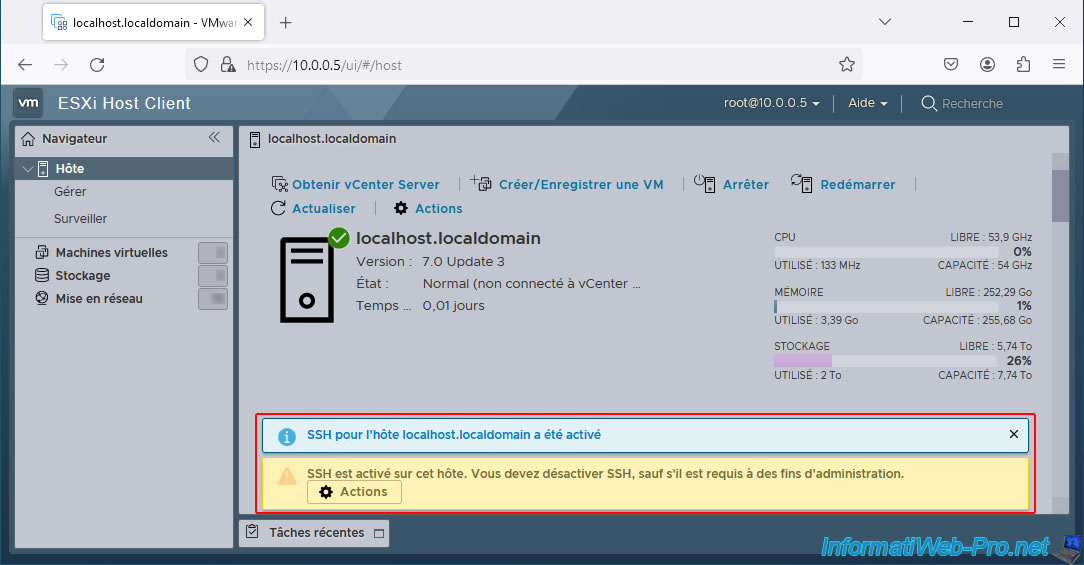Click the Obtenir vCenter Server icon
Image resolution: width=1084 pixels, height=565 pixels.
280,184
